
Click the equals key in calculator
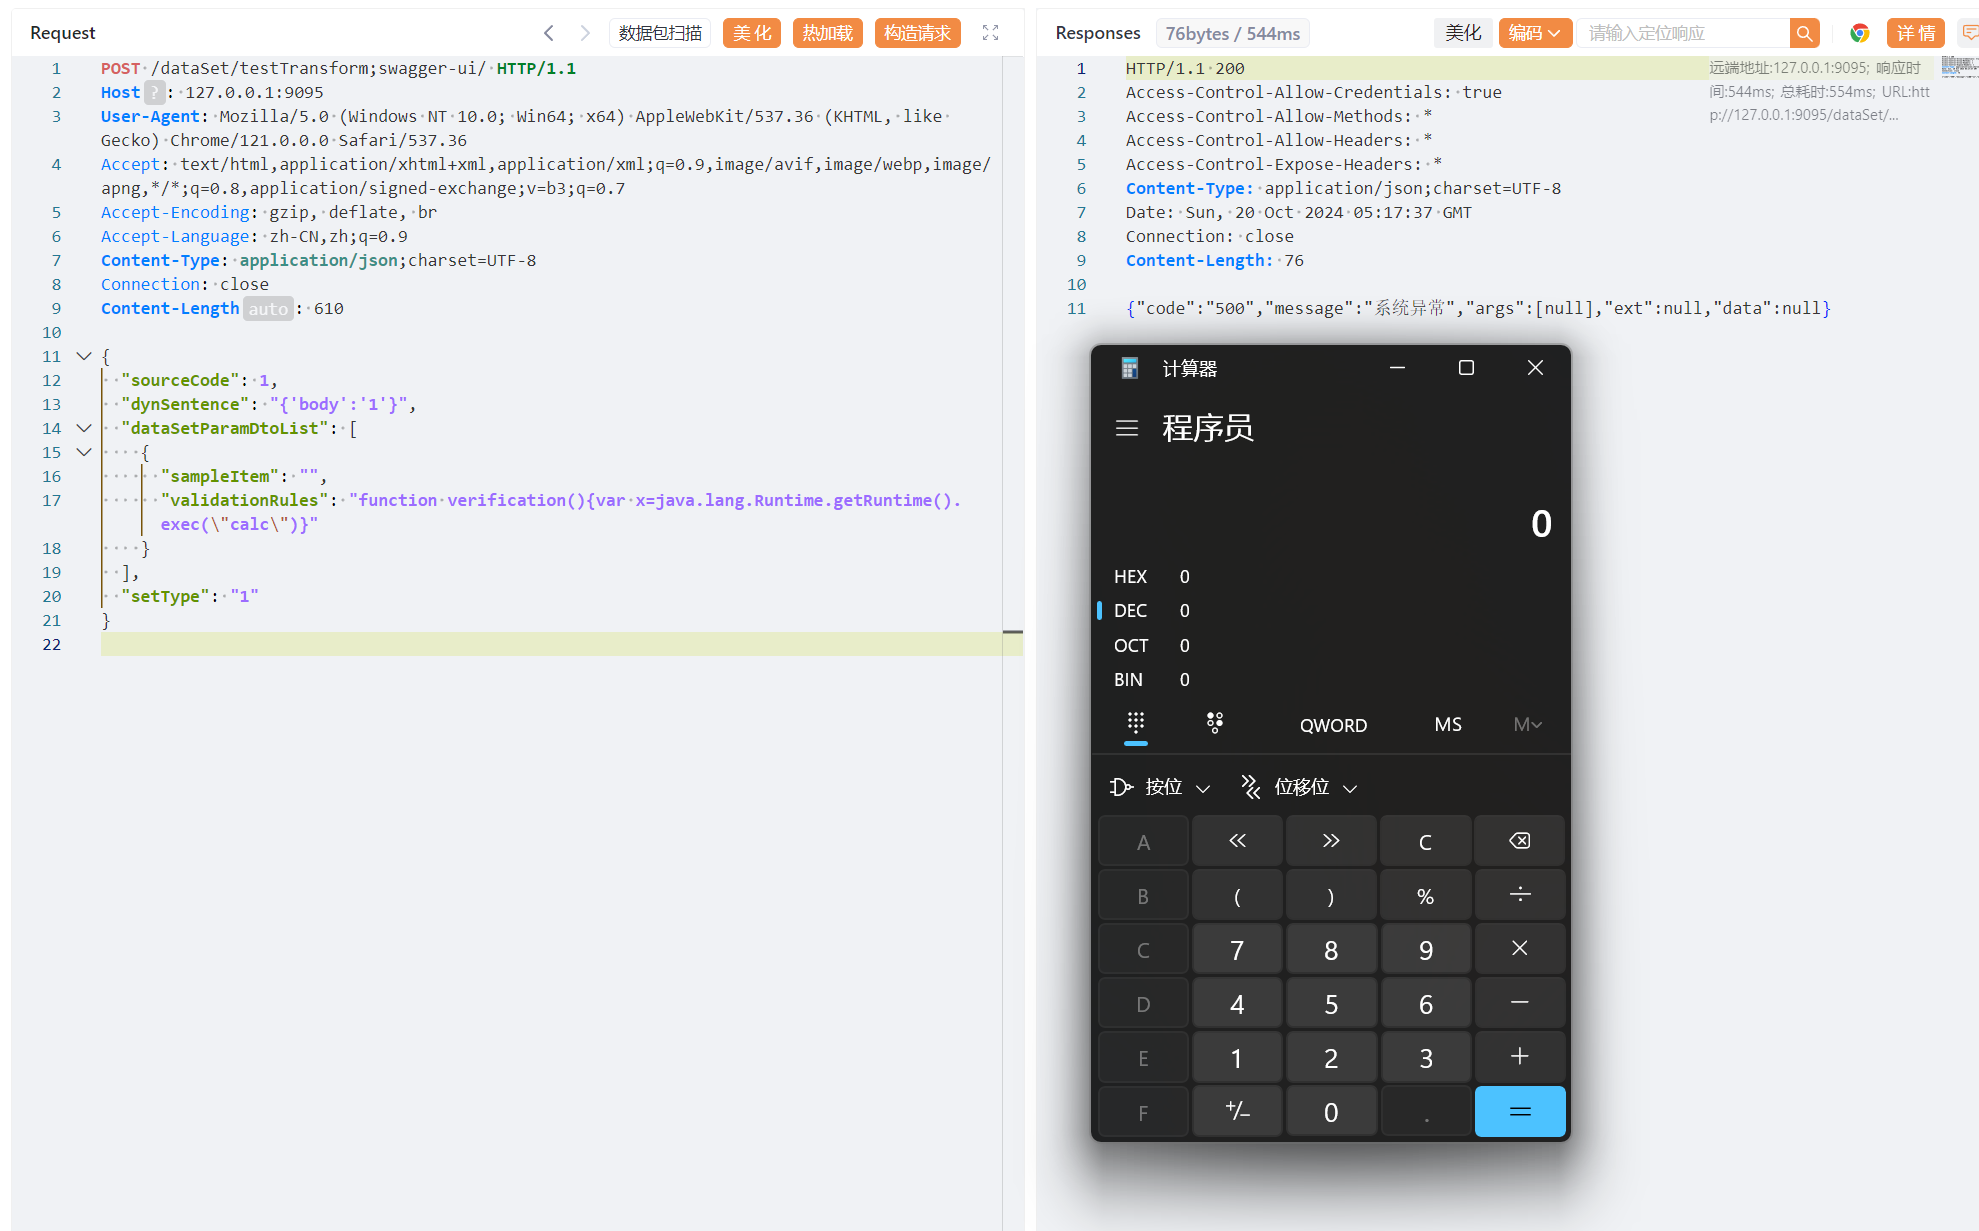[1519, 1111]
